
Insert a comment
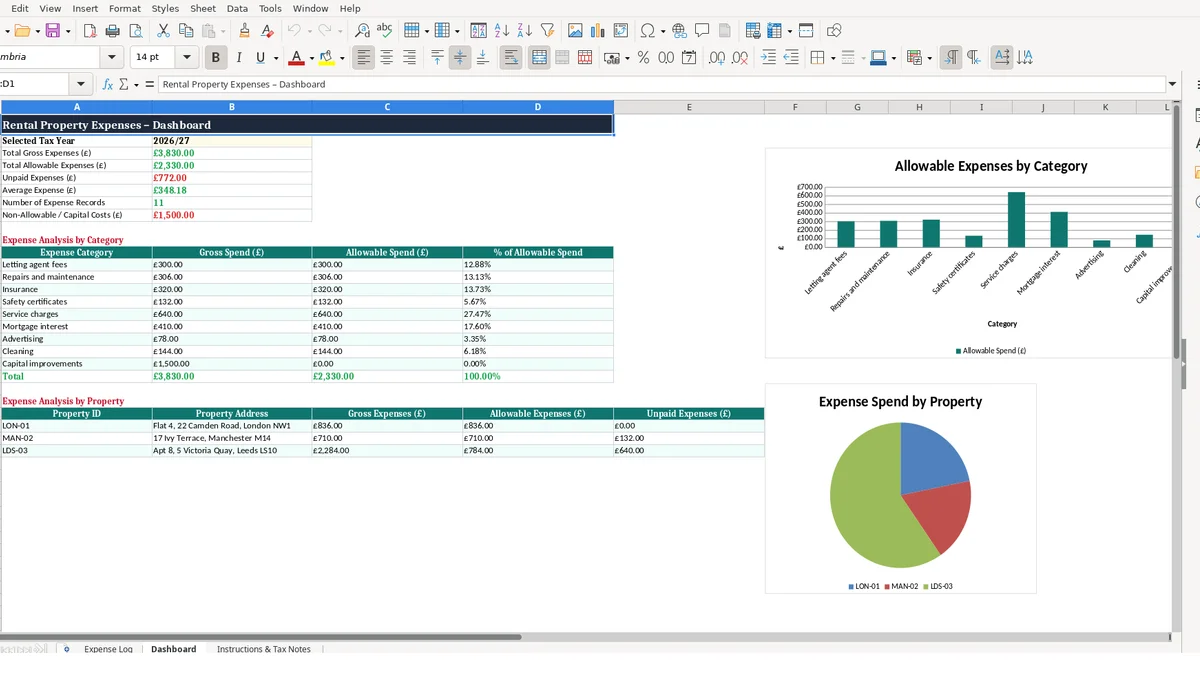pos(703,31)
